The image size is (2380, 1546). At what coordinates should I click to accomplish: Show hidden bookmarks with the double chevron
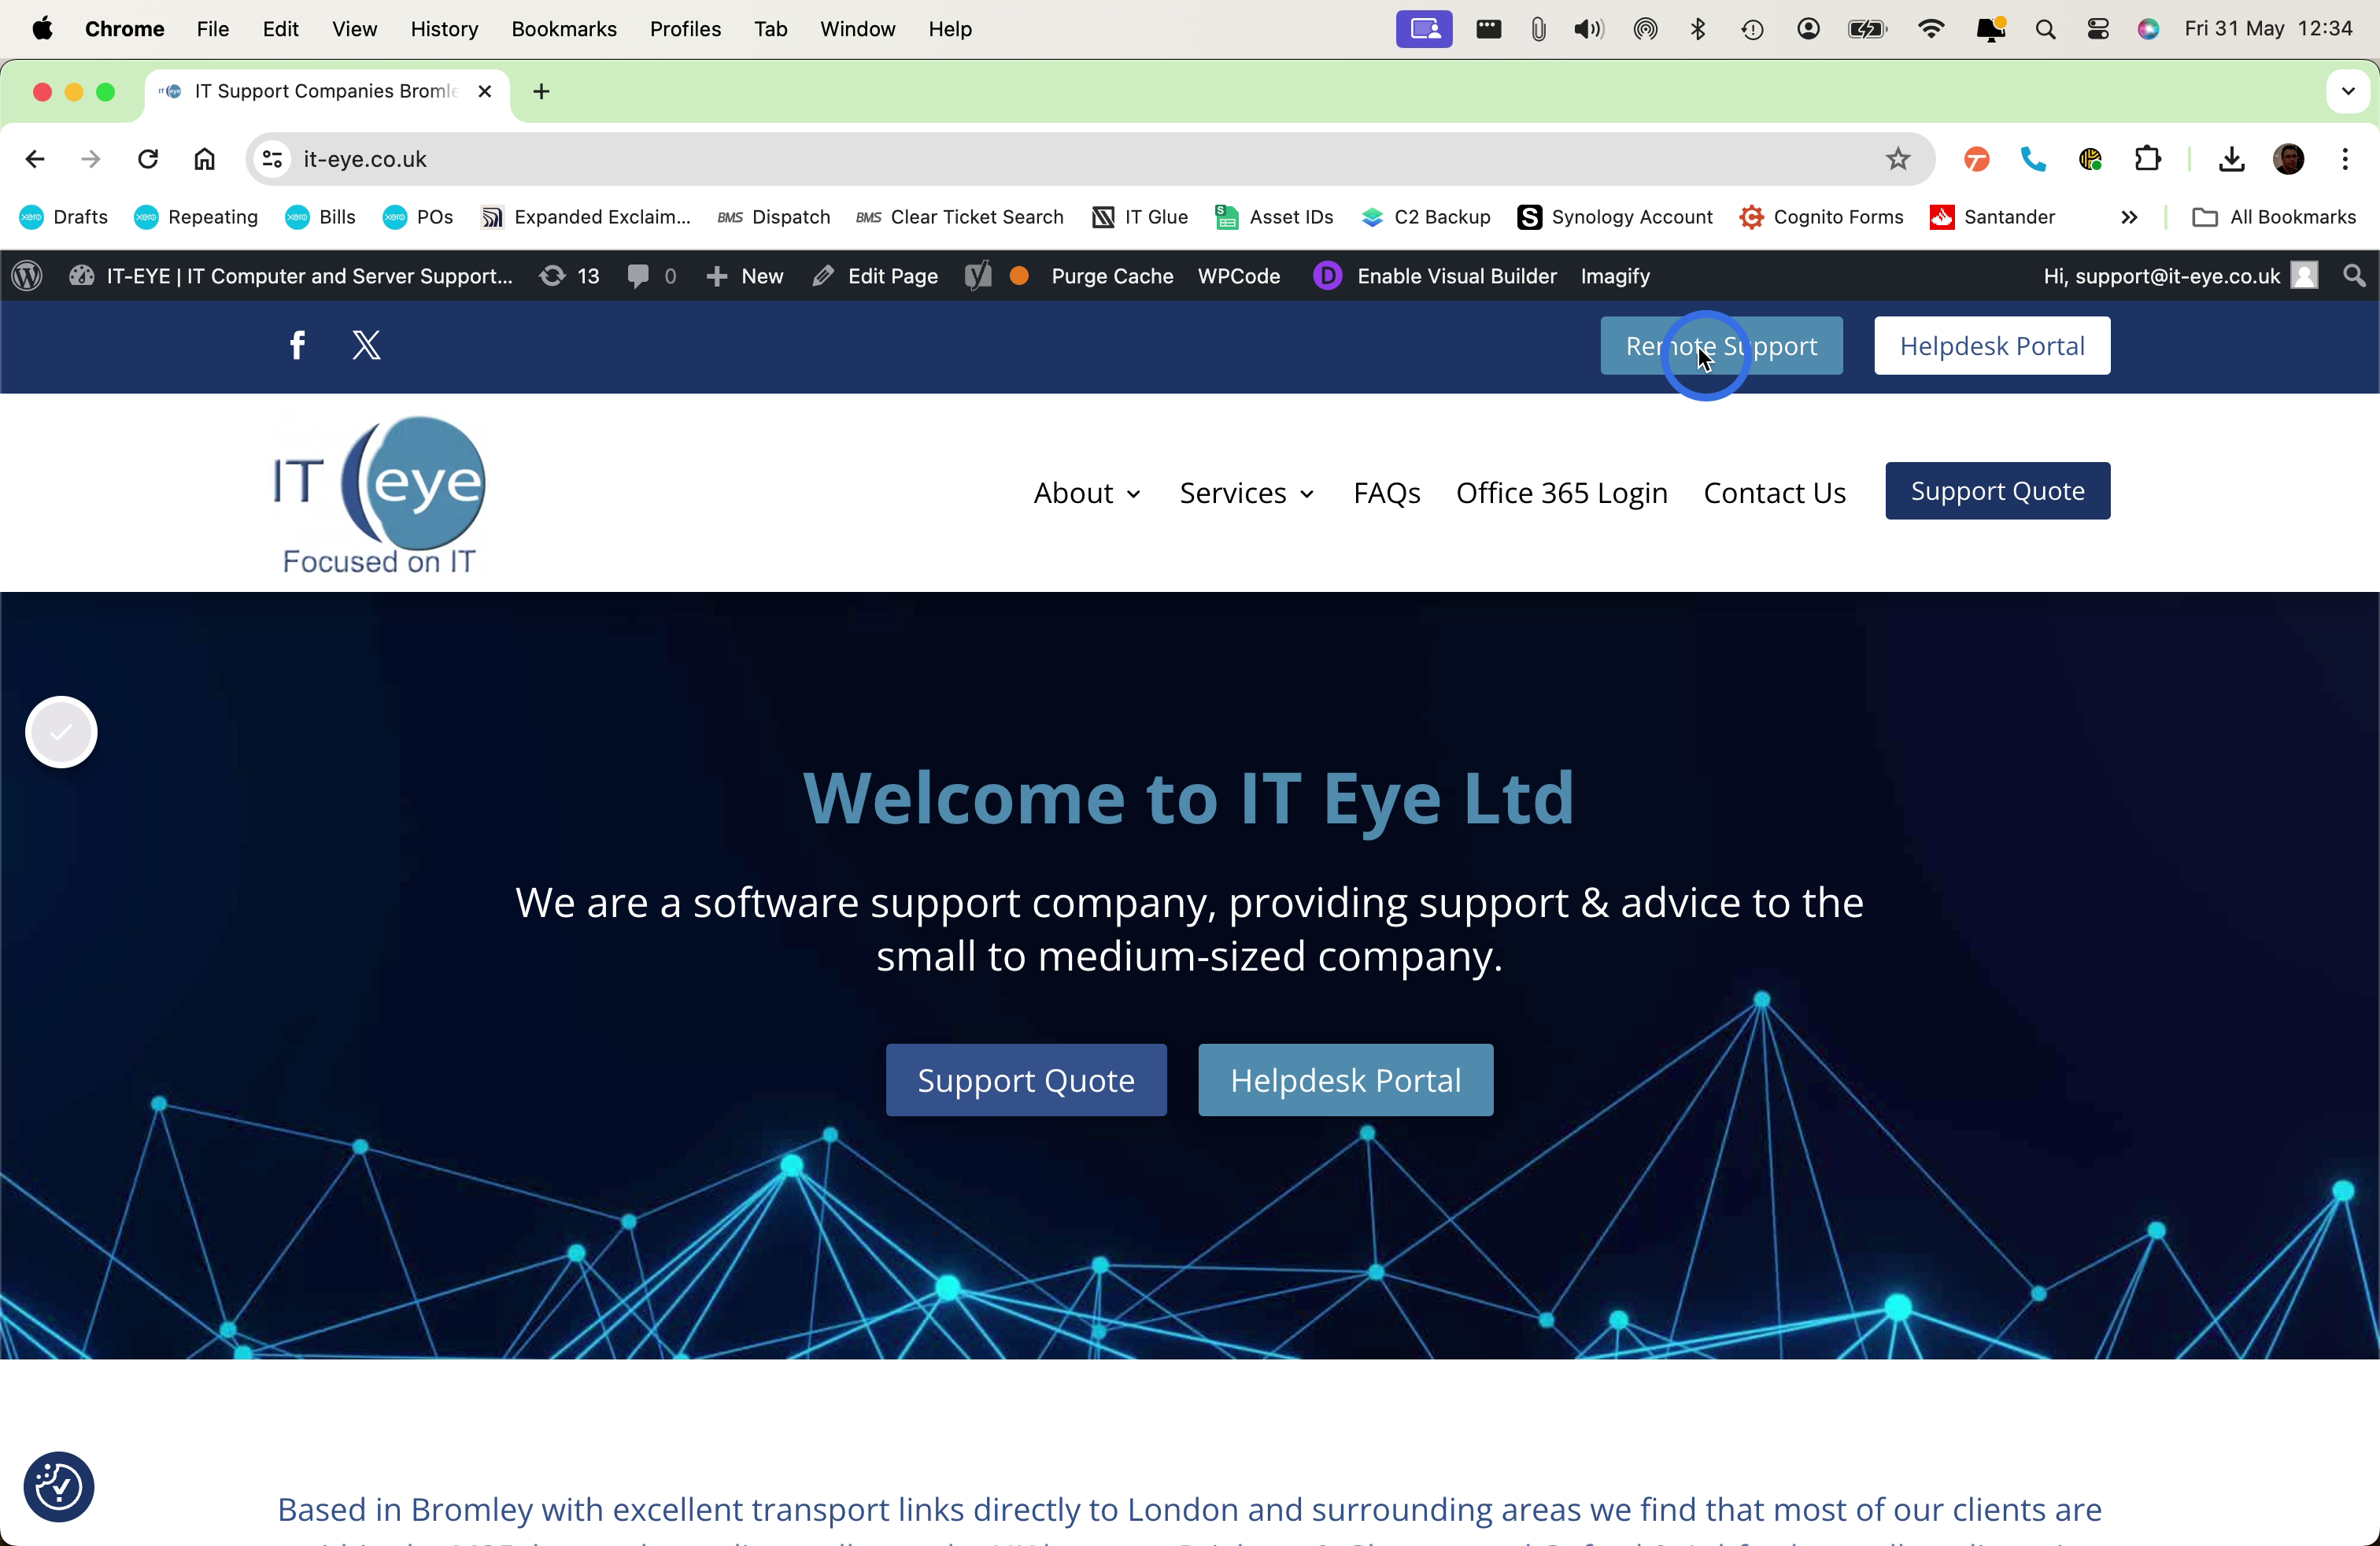coord(2129,217)
